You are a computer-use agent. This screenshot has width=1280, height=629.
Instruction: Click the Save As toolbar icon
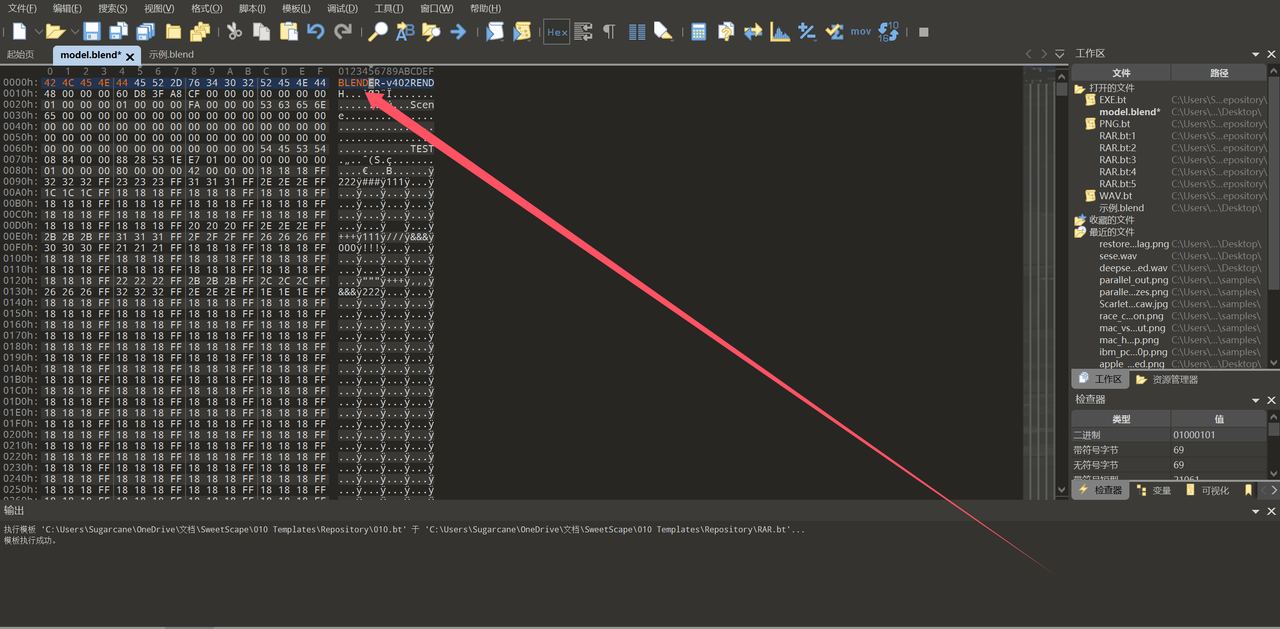click(119, 32)
